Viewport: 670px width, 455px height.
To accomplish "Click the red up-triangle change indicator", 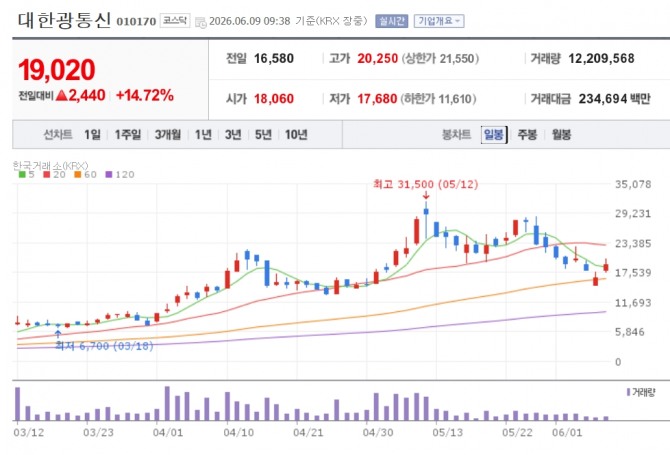I will (62, 95).
